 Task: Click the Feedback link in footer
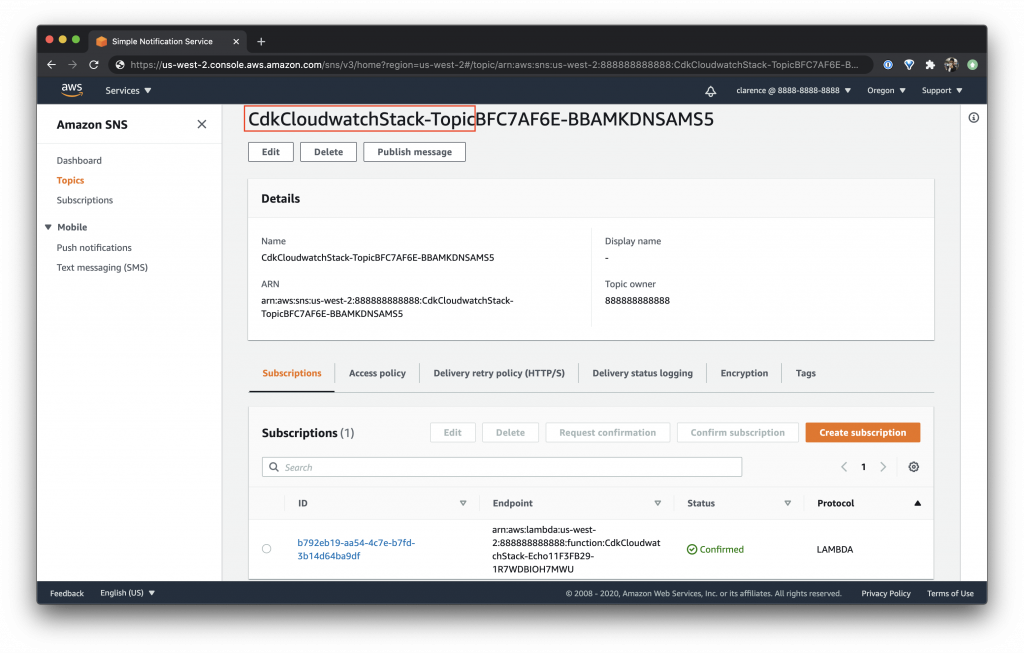[x=67, y=594]
